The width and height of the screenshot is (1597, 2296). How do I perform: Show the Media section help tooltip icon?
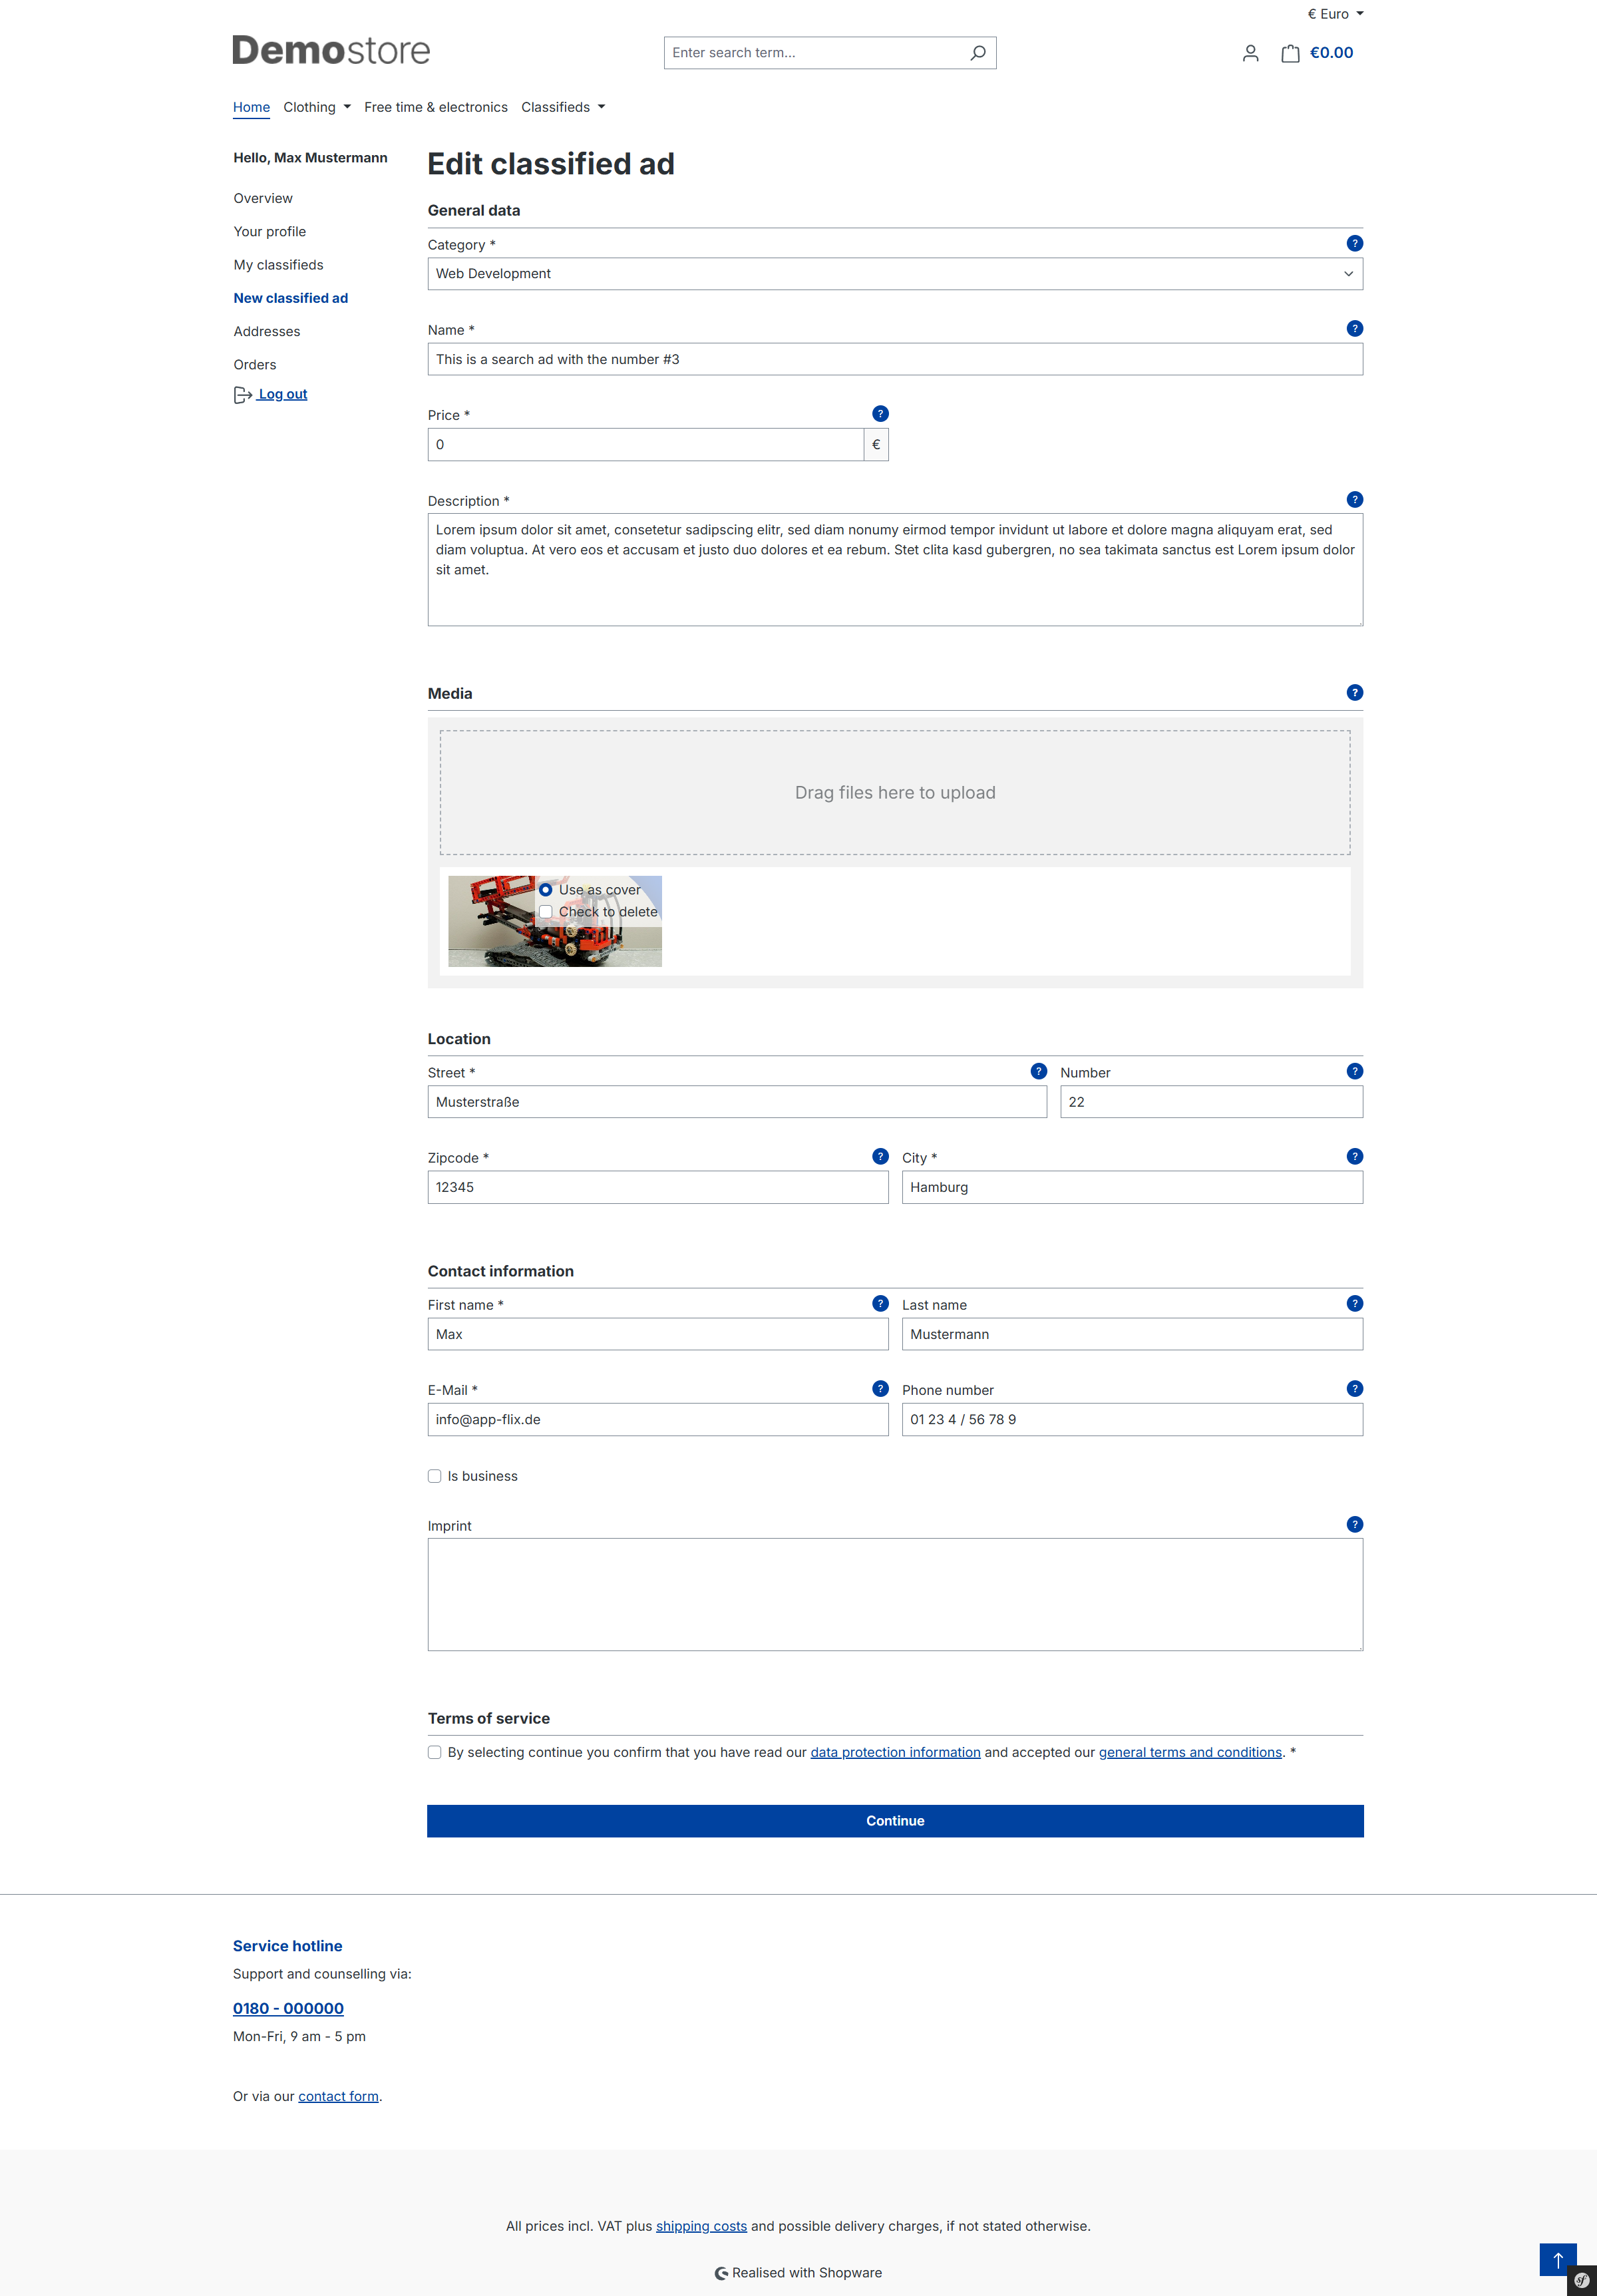click(x=1354, y=692)
